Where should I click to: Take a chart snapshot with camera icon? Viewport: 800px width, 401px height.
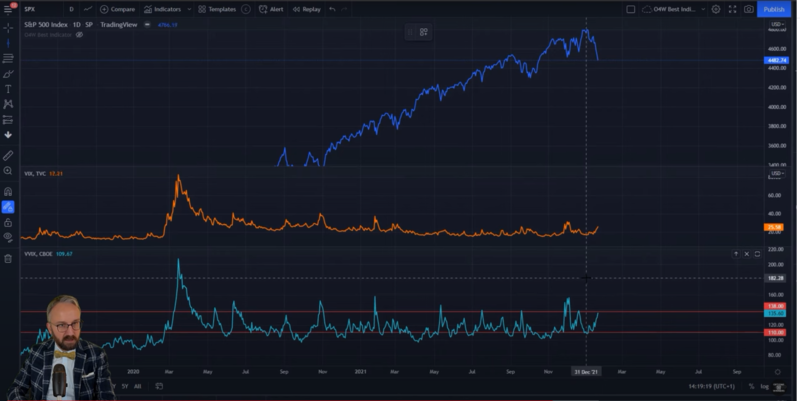coord(748,9)
